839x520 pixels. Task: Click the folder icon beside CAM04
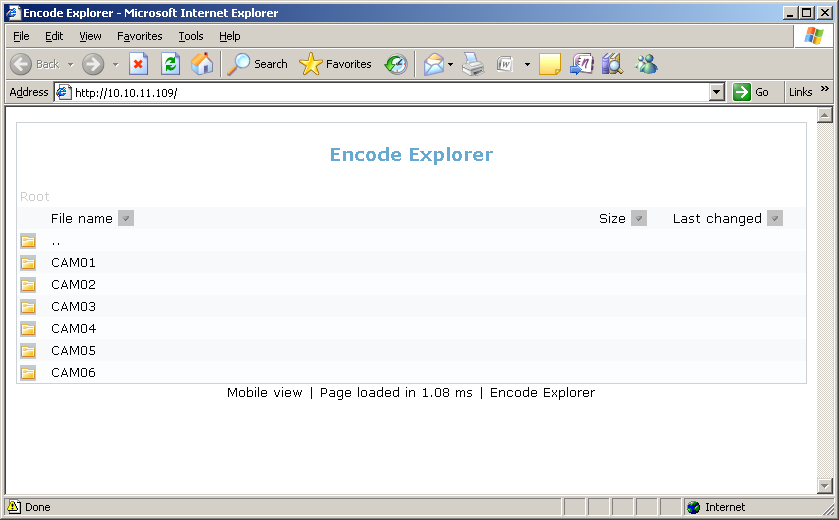(x=28, y=328)
